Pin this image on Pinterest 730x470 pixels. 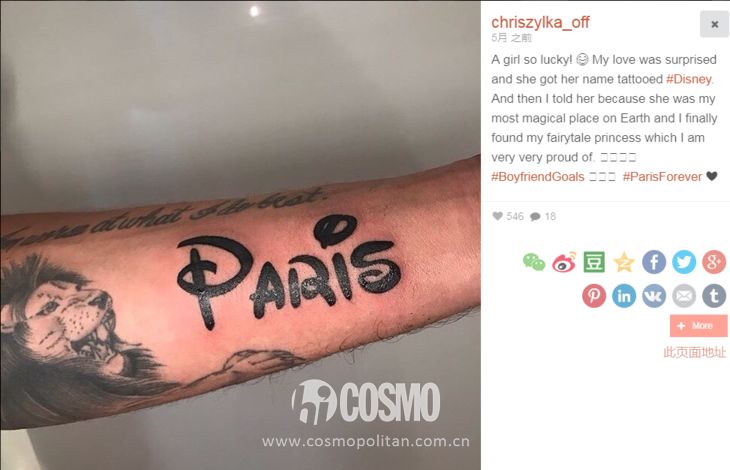tap(594, 295)
